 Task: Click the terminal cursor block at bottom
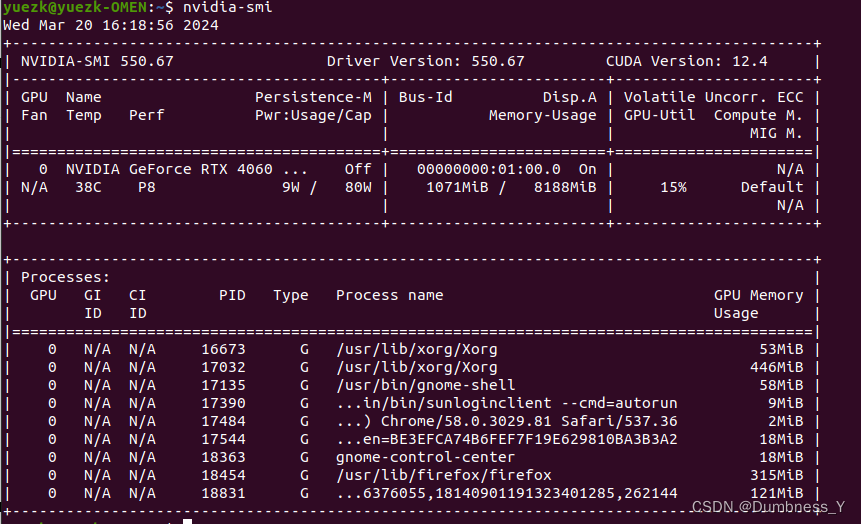pyautogui.click(x=187, y=521)
